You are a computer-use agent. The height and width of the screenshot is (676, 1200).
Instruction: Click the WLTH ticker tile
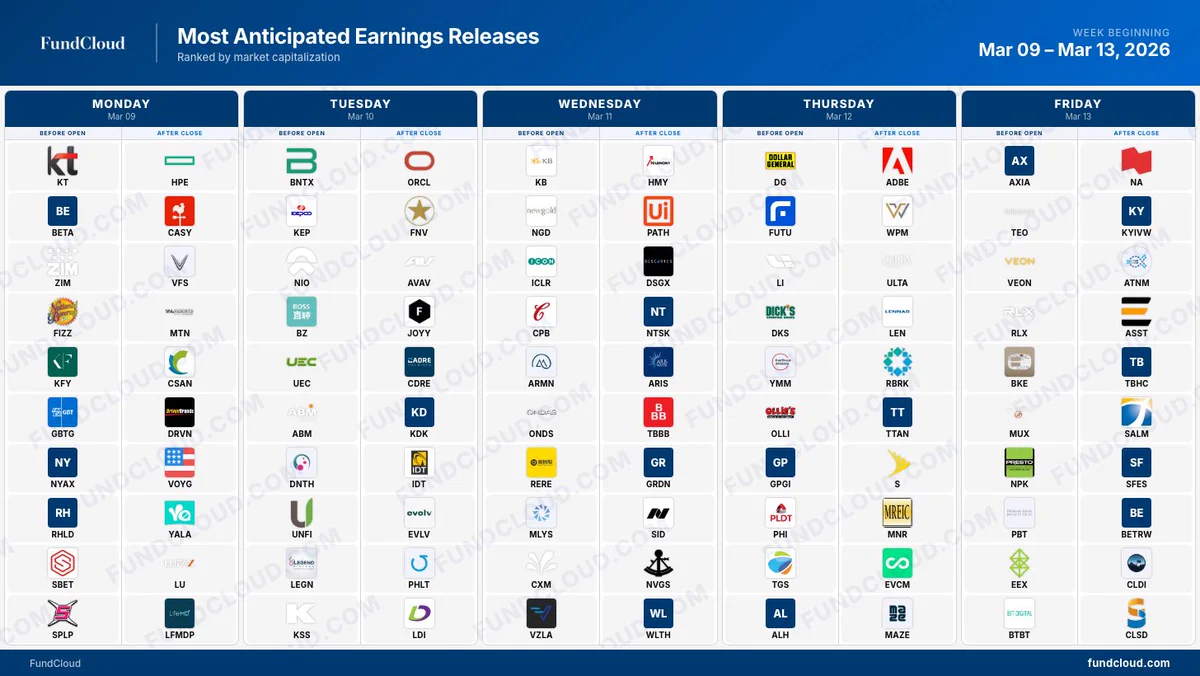[x=658, y=619]
